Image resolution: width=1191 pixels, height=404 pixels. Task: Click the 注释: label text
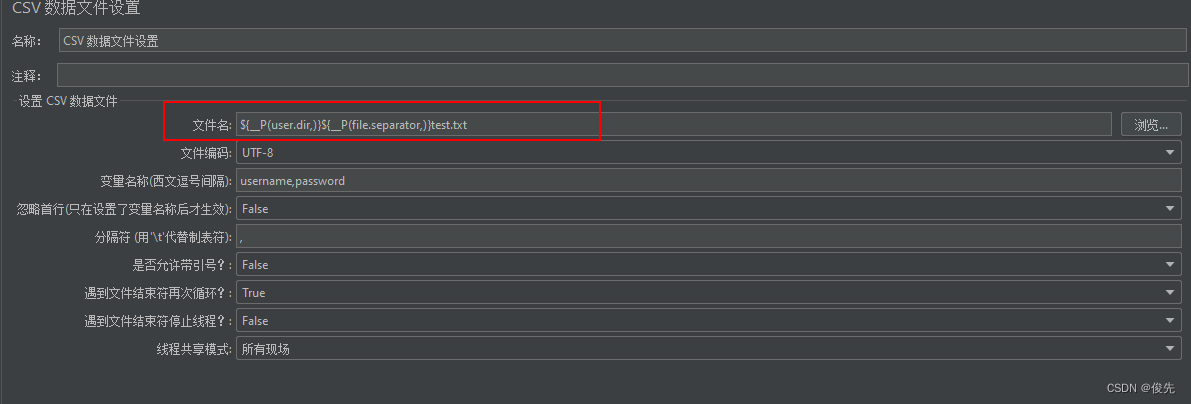coord(26,76)
